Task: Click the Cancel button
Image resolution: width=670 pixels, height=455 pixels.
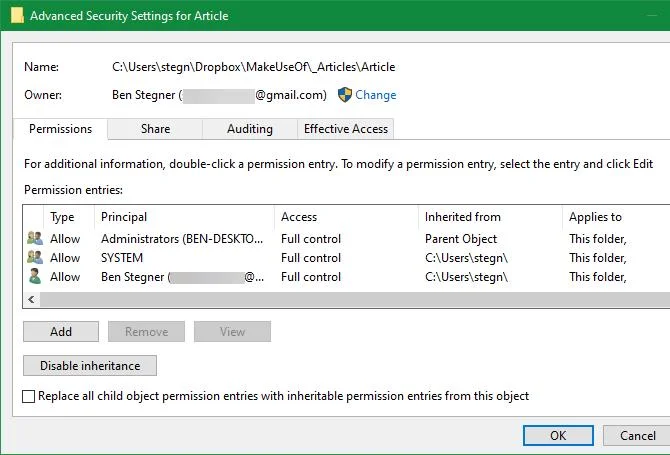Action: pyautogui.click(x=637, y=435)
